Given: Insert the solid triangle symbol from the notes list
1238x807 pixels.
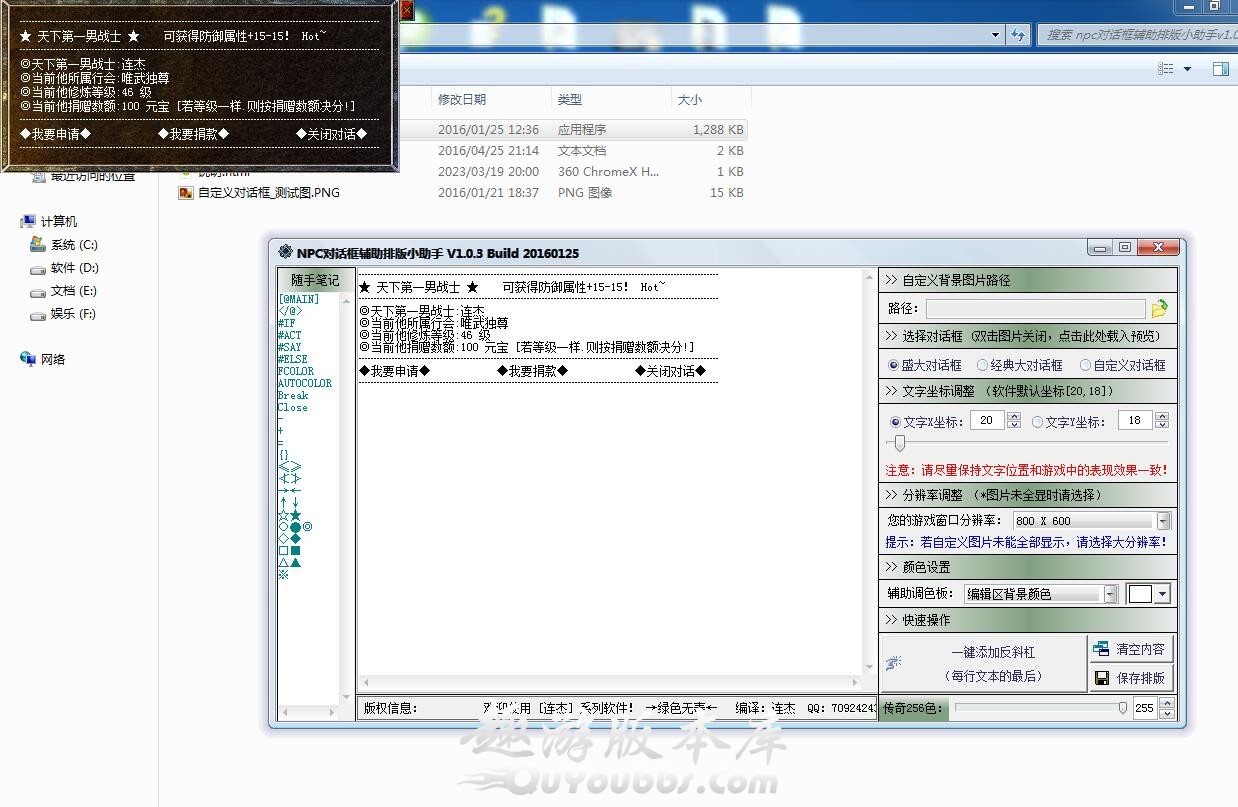Looking at the screenshot, I should 295,562.
